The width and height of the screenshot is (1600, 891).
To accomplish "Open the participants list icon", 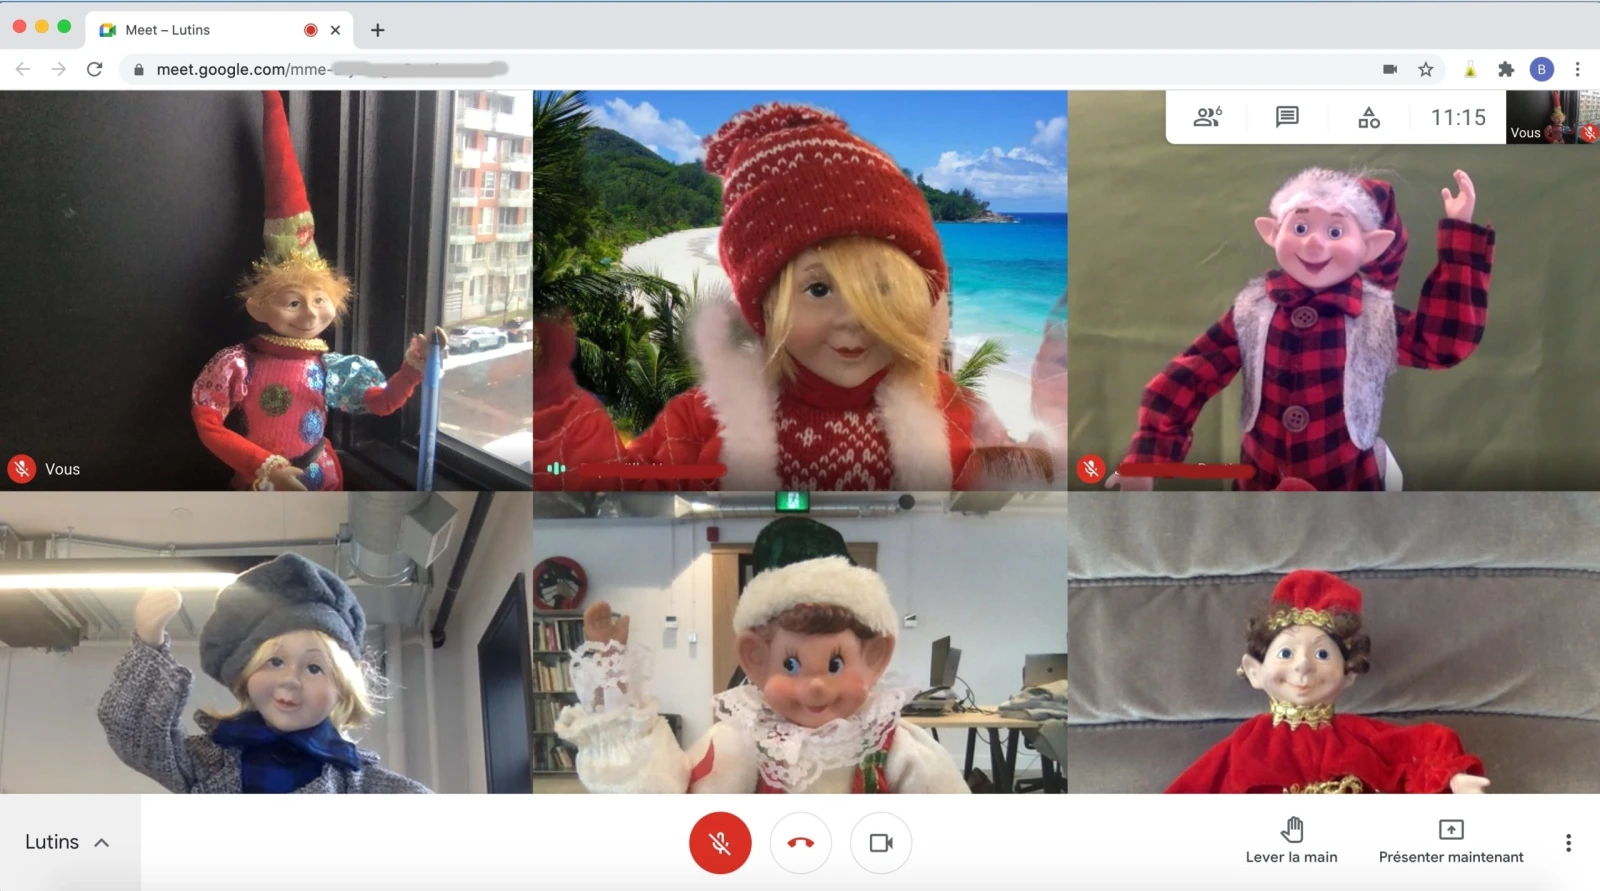I will pyautogui.click(x=1207, y=117).
